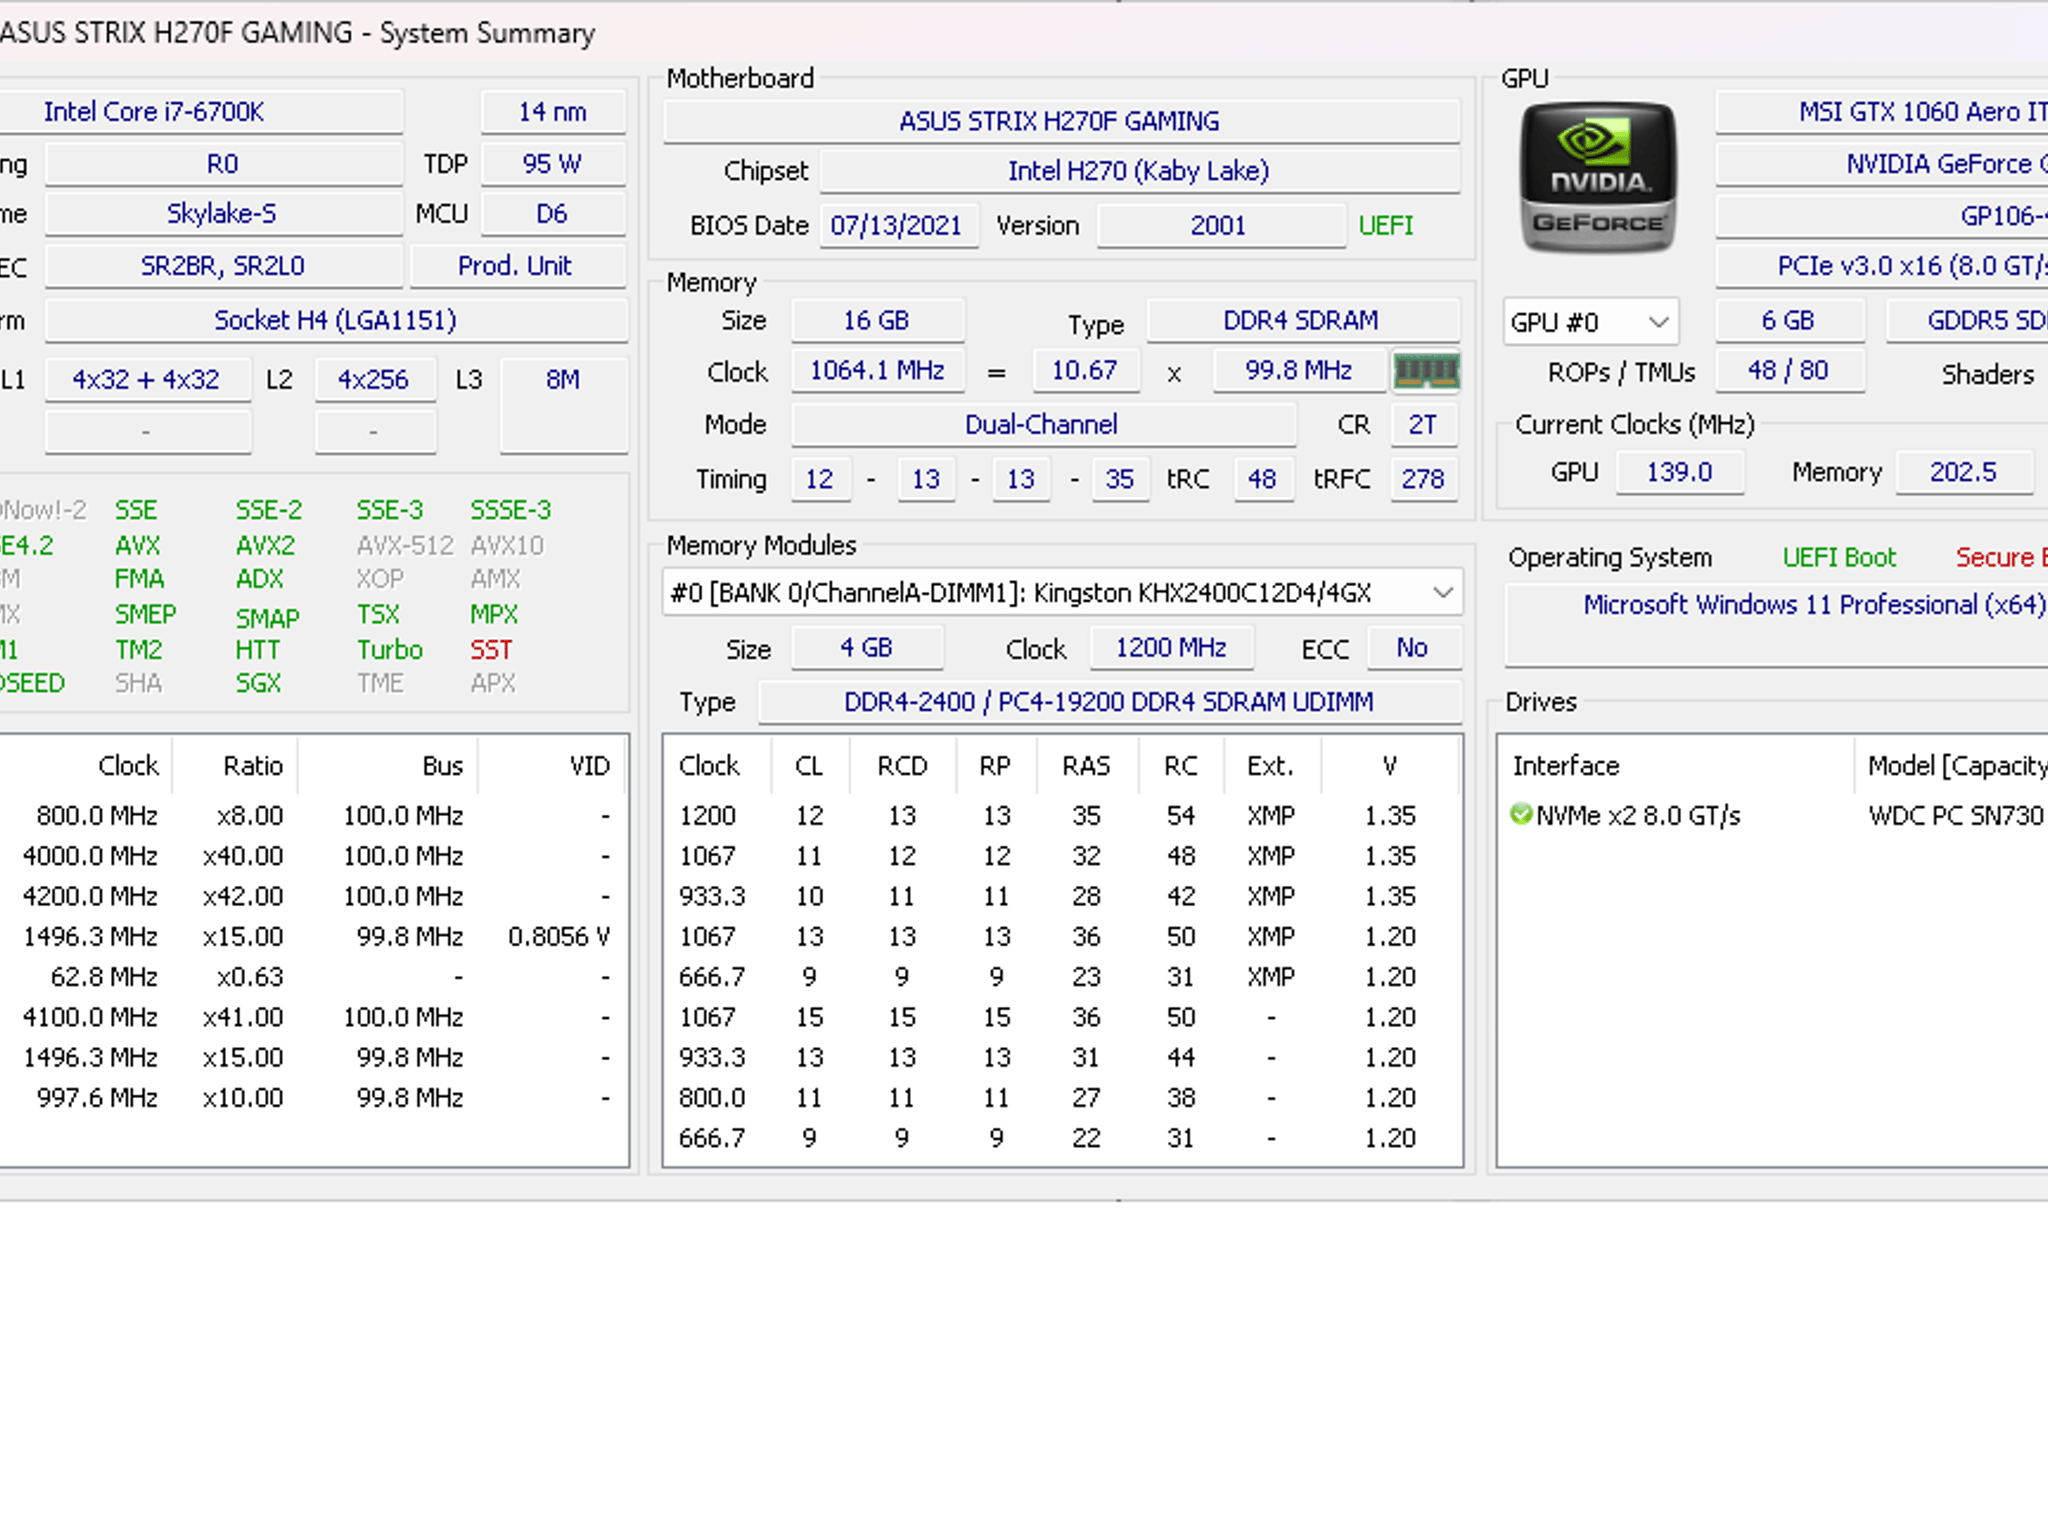Click the tRFC 278 value
The width and height of the screenshot is (2048, 1536).
1423,479
